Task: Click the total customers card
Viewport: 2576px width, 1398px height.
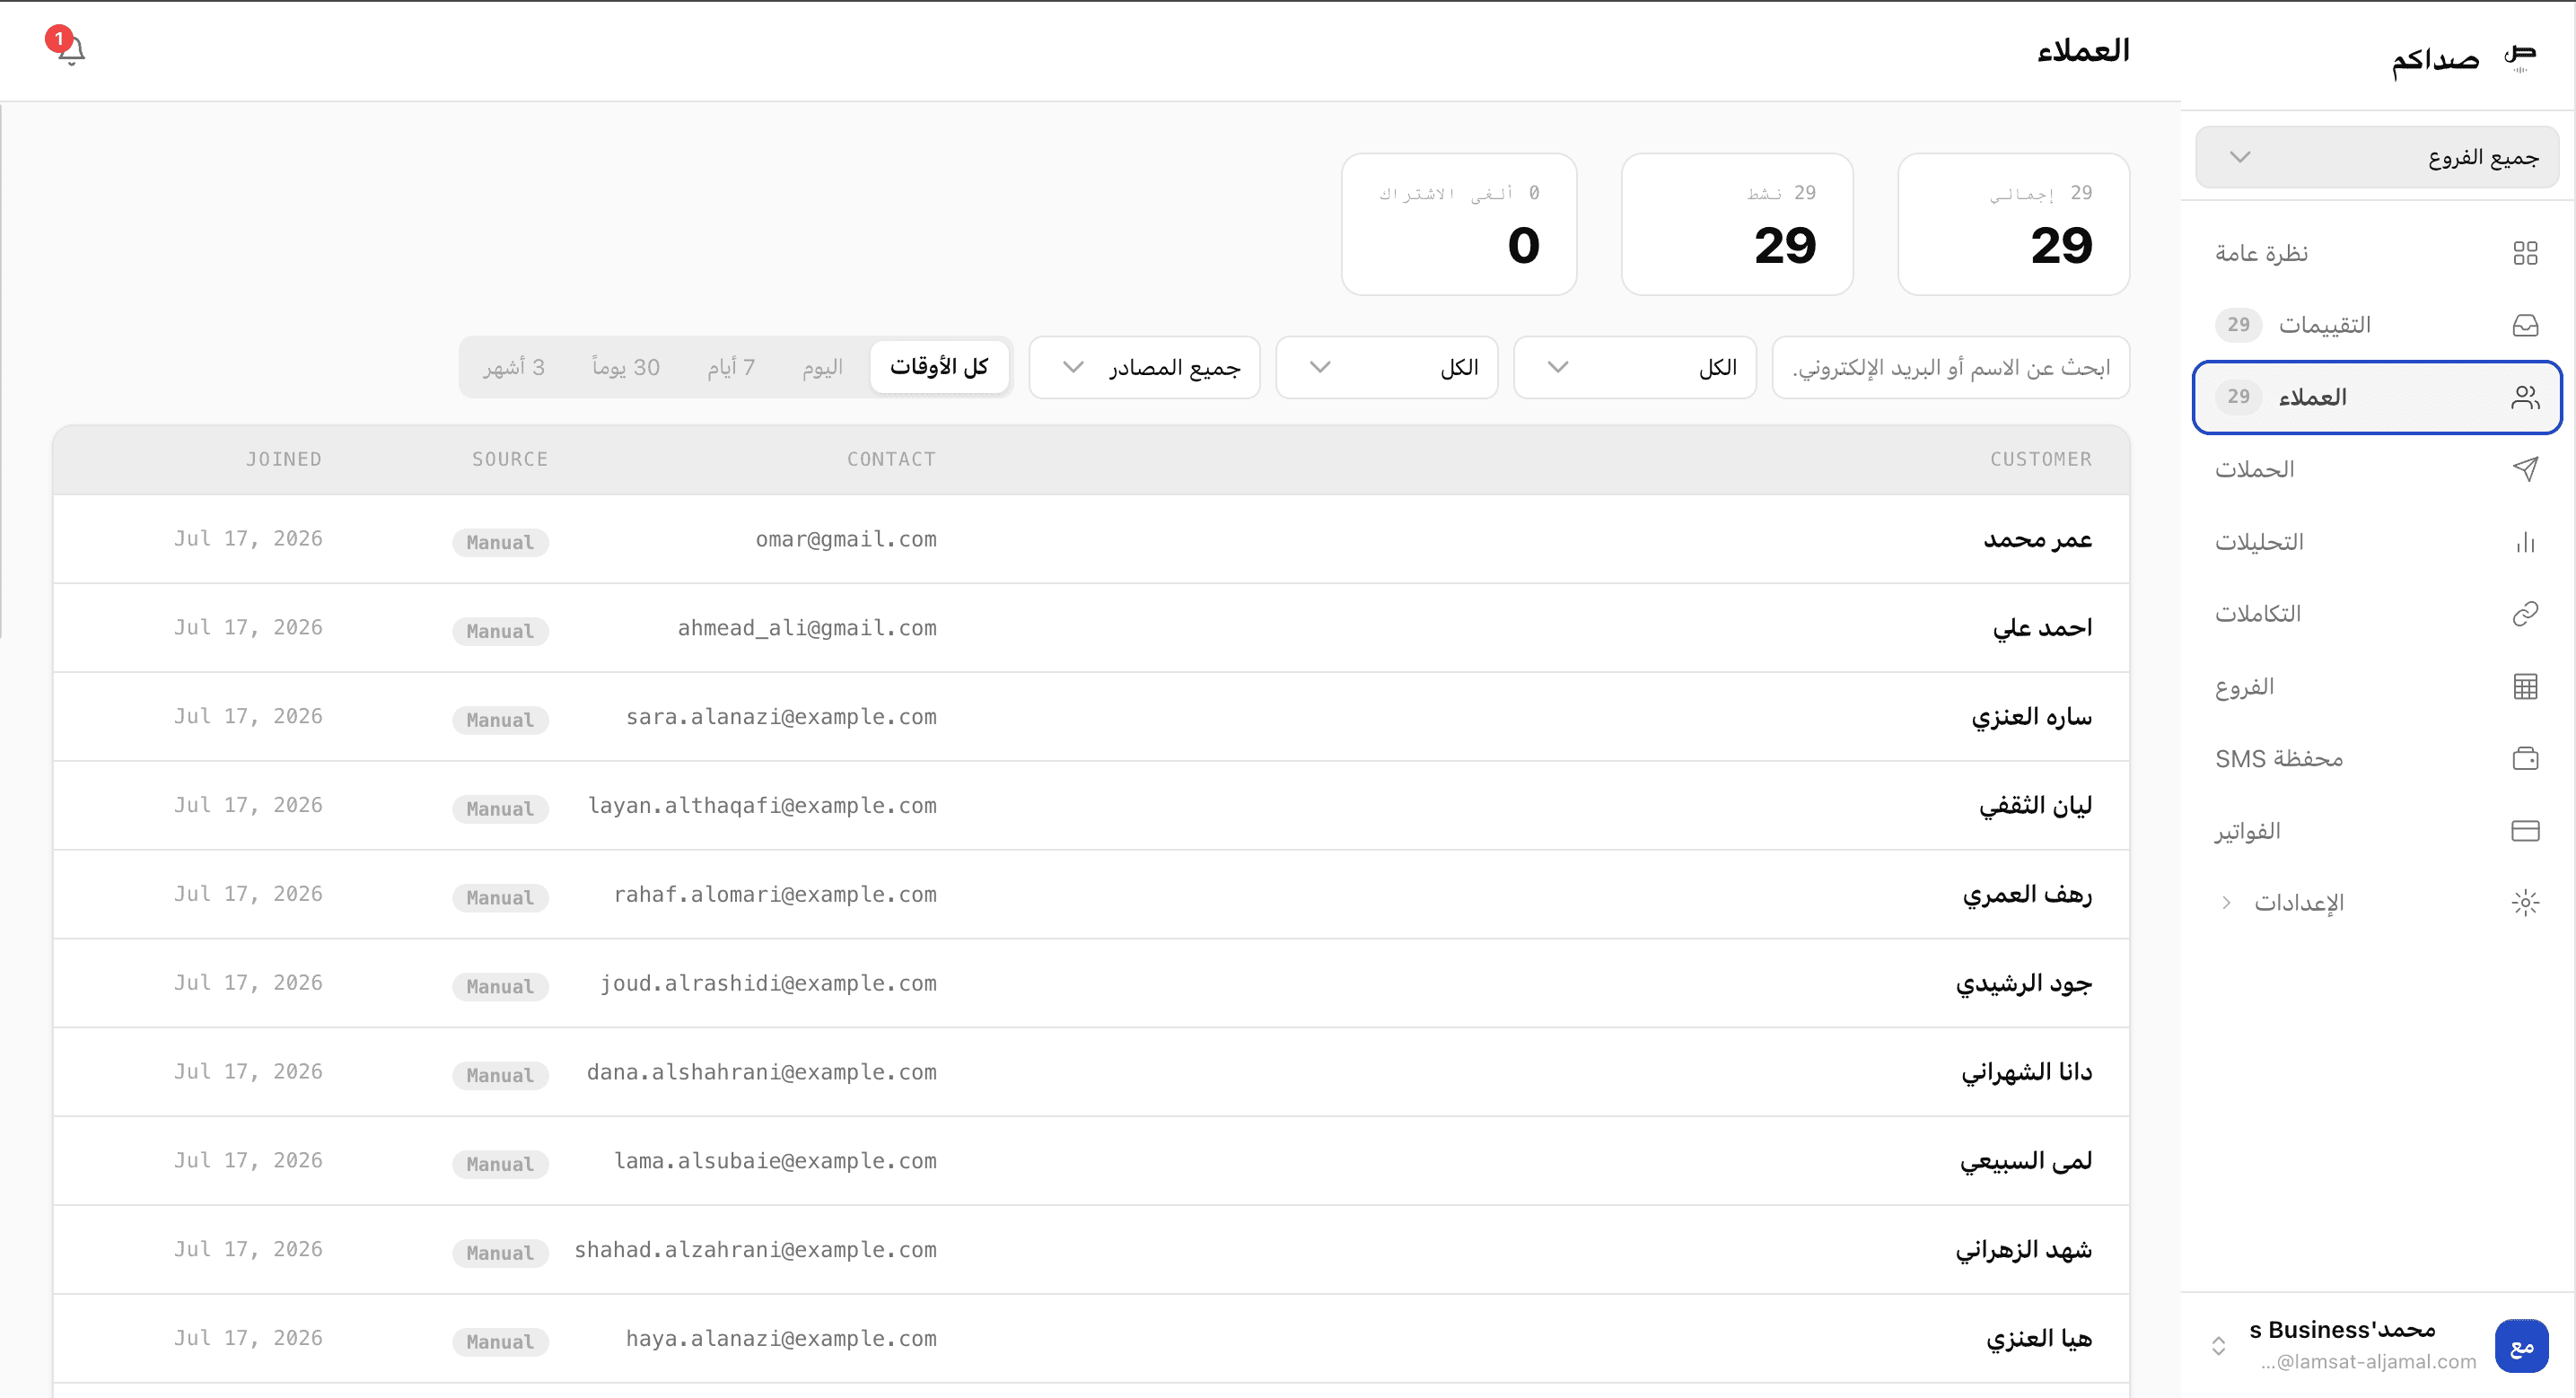Action: pos(2013,224)
